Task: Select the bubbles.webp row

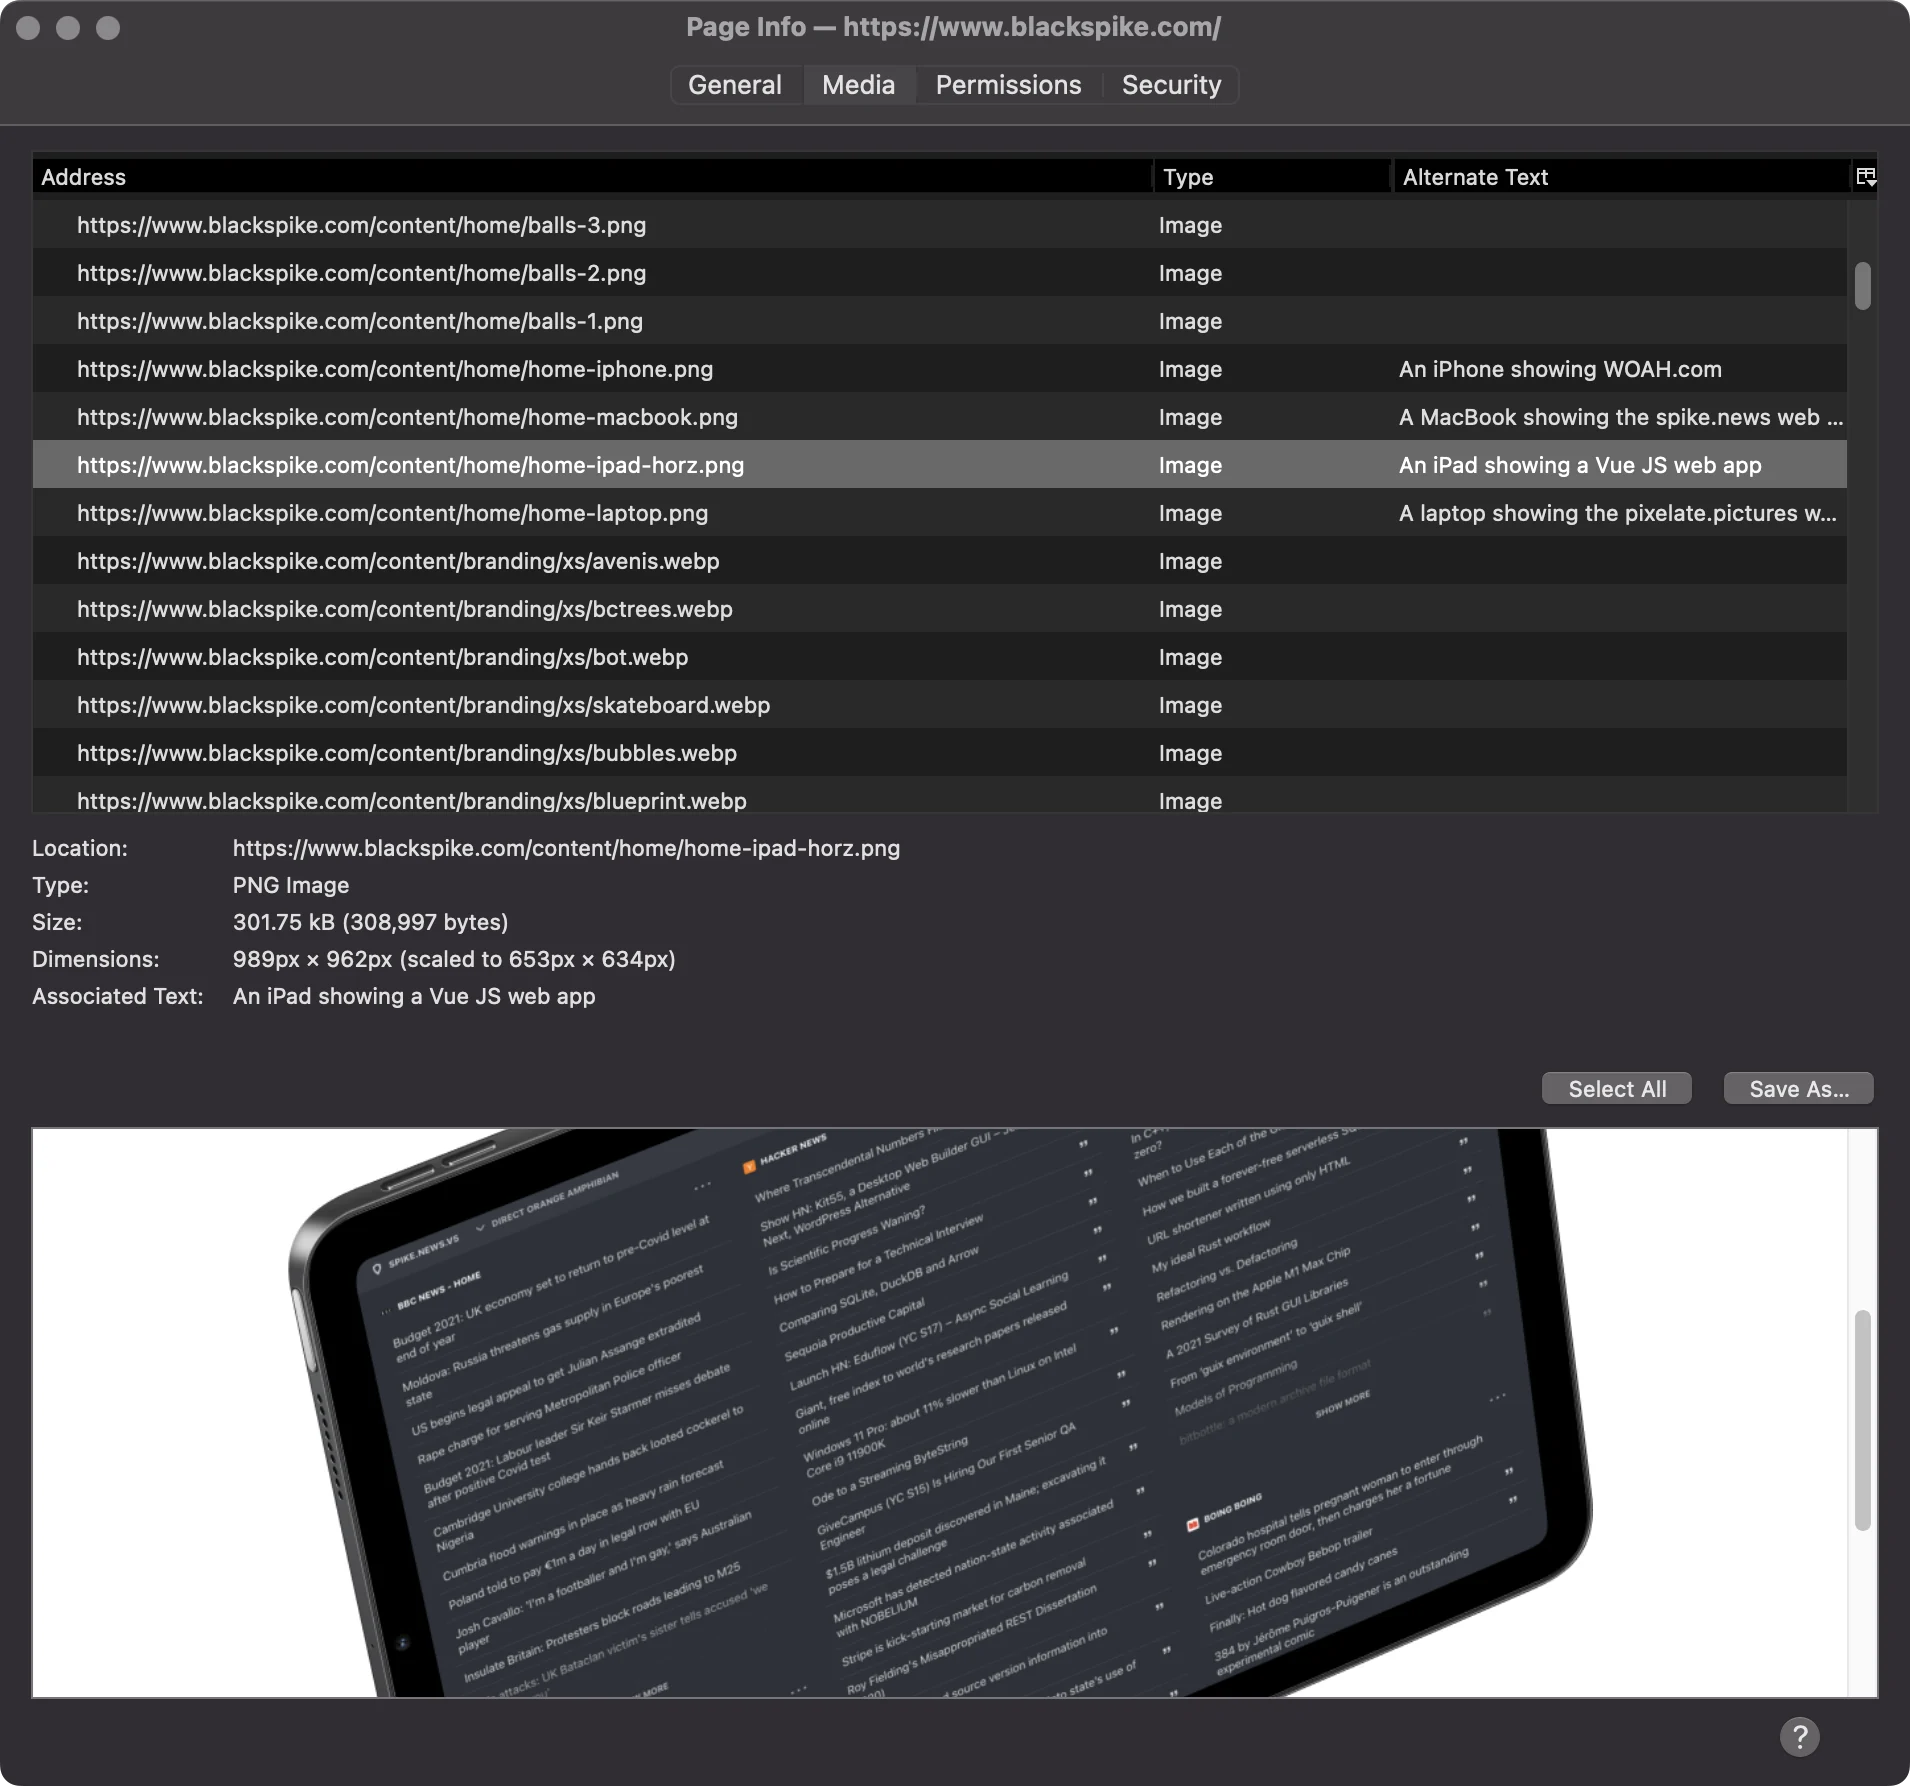Action: coord(939,753)
